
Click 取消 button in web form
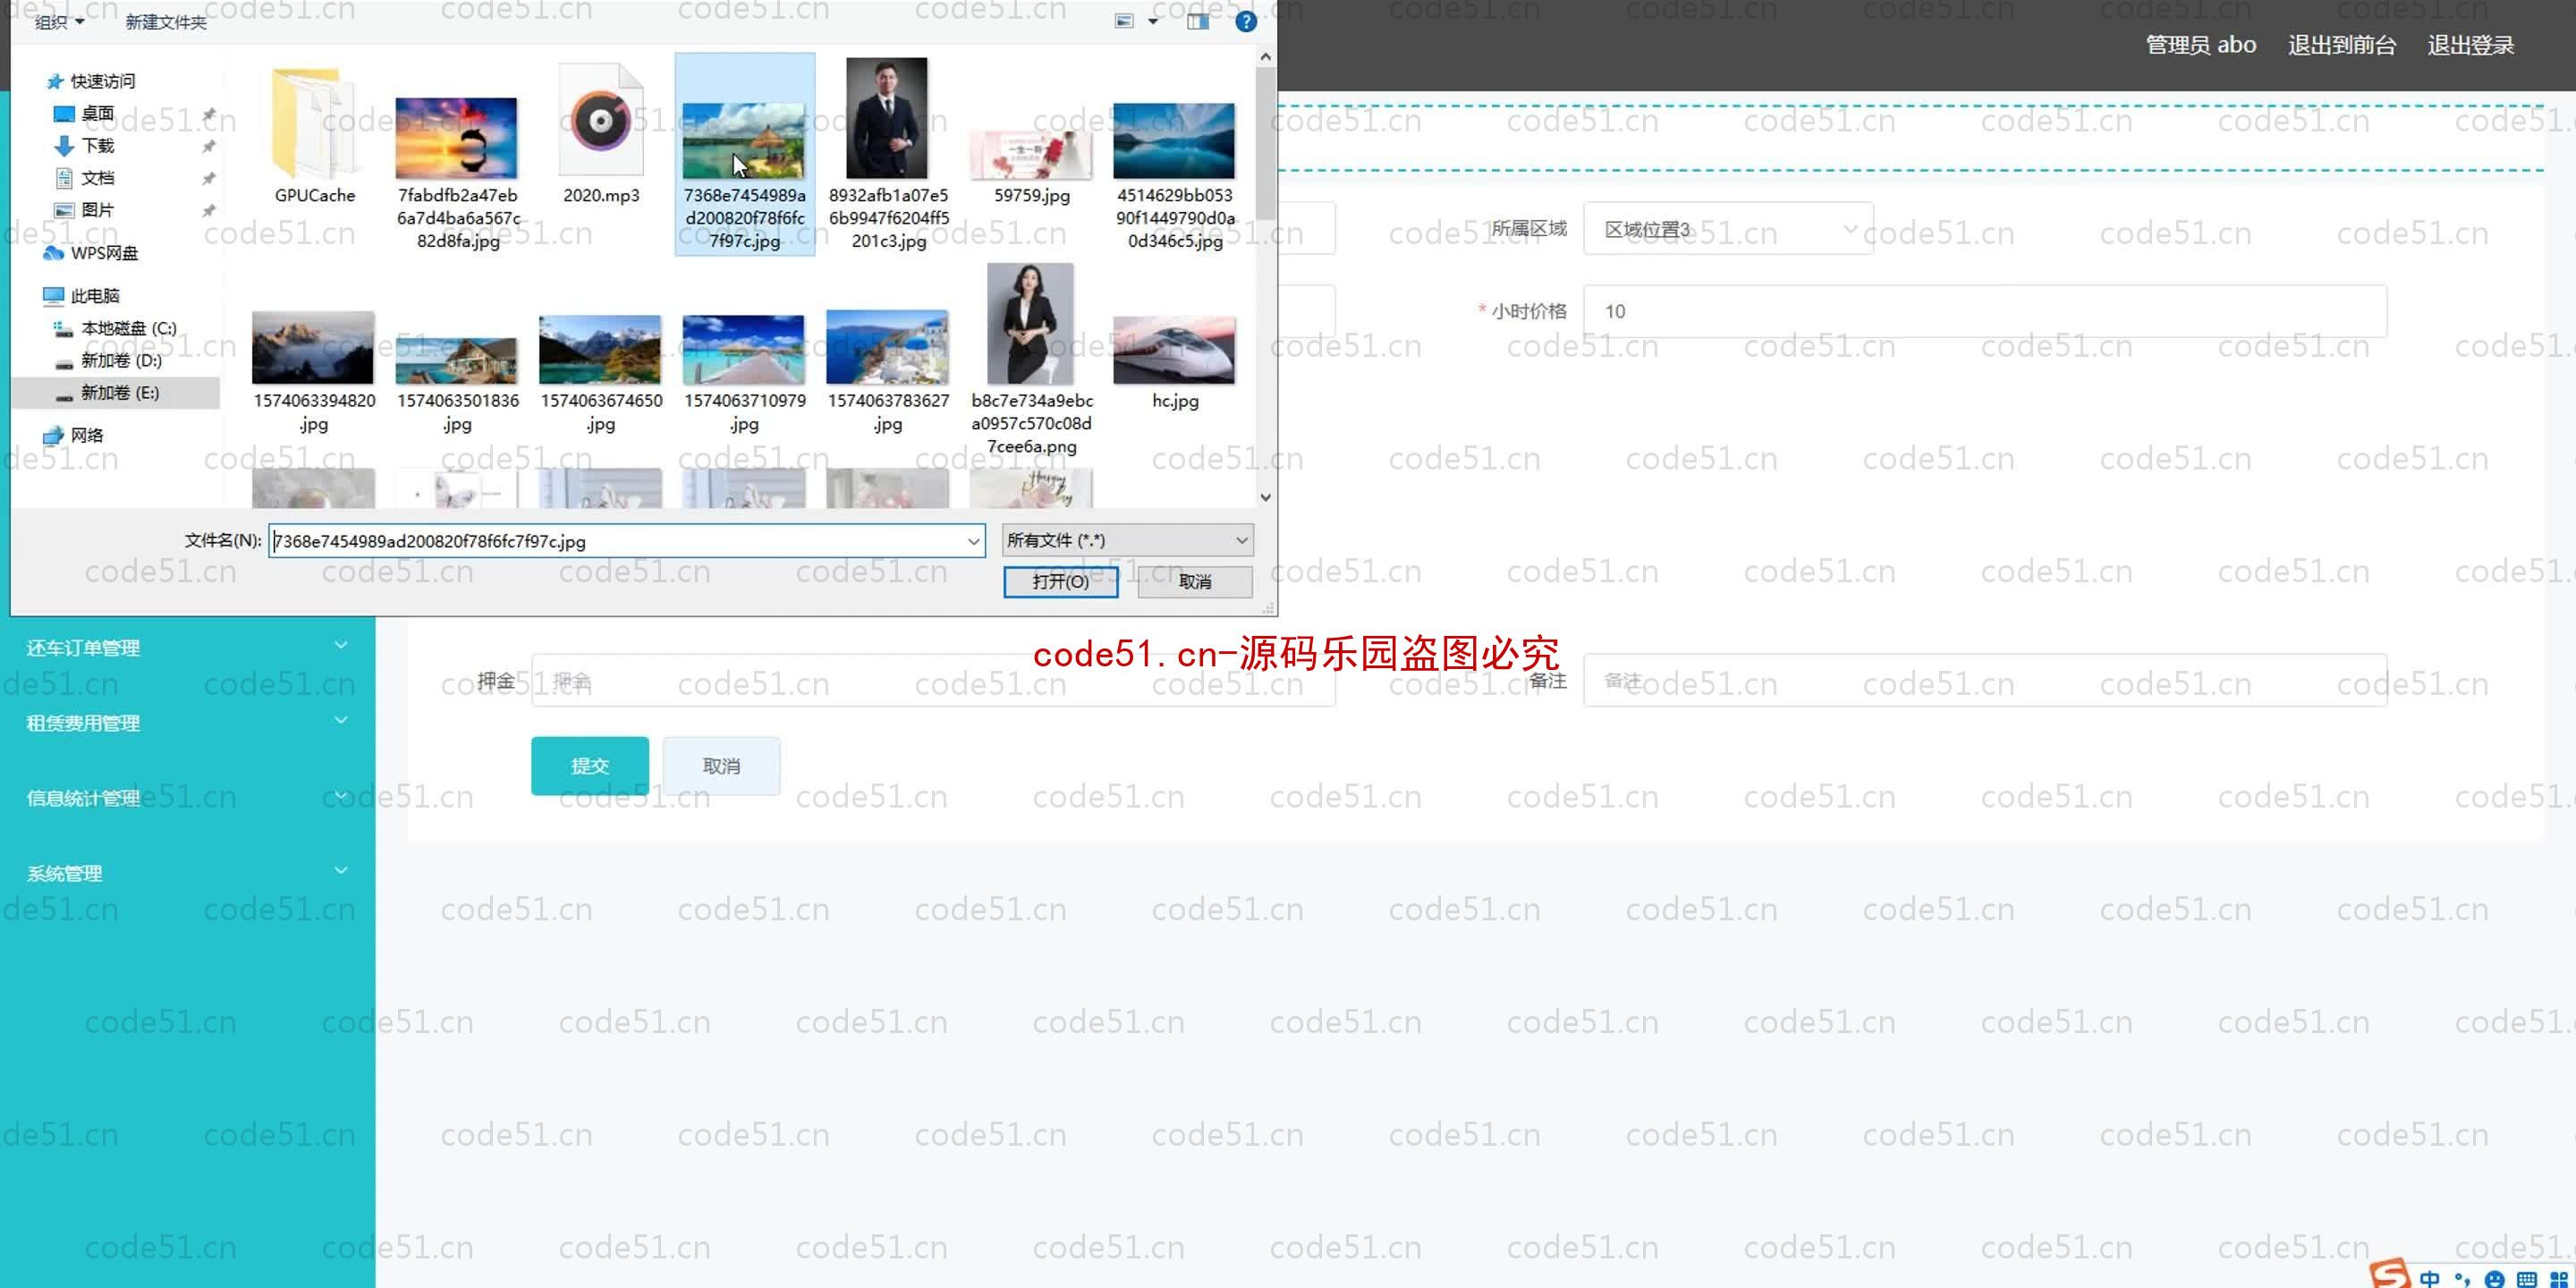coord(721,766)
